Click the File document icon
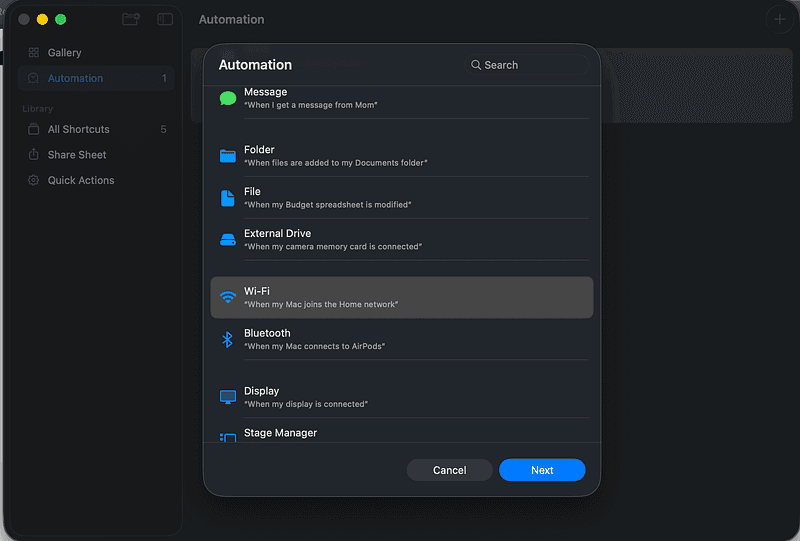This screenshot has height=541, width=800. coord(228,198)
